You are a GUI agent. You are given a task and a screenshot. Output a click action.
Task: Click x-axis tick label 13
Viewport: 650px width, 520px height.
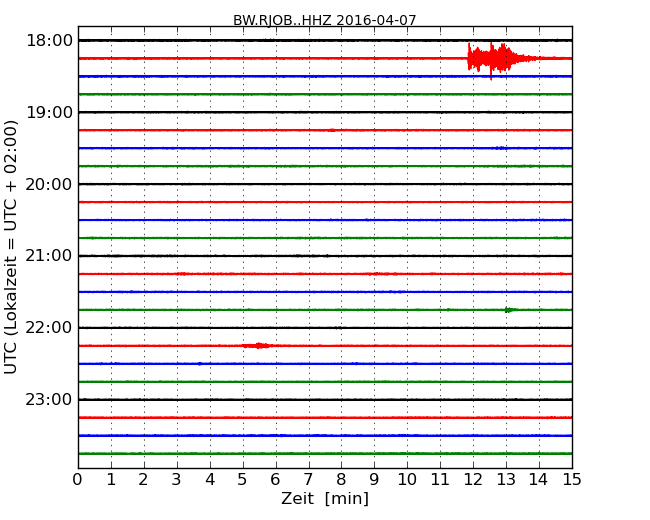click(506, 480)
